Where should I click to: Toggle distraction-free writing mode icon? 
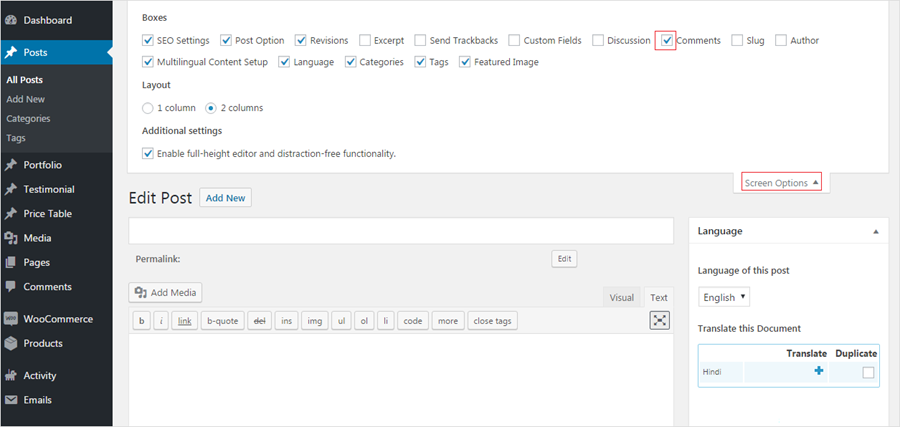(660, 320)
